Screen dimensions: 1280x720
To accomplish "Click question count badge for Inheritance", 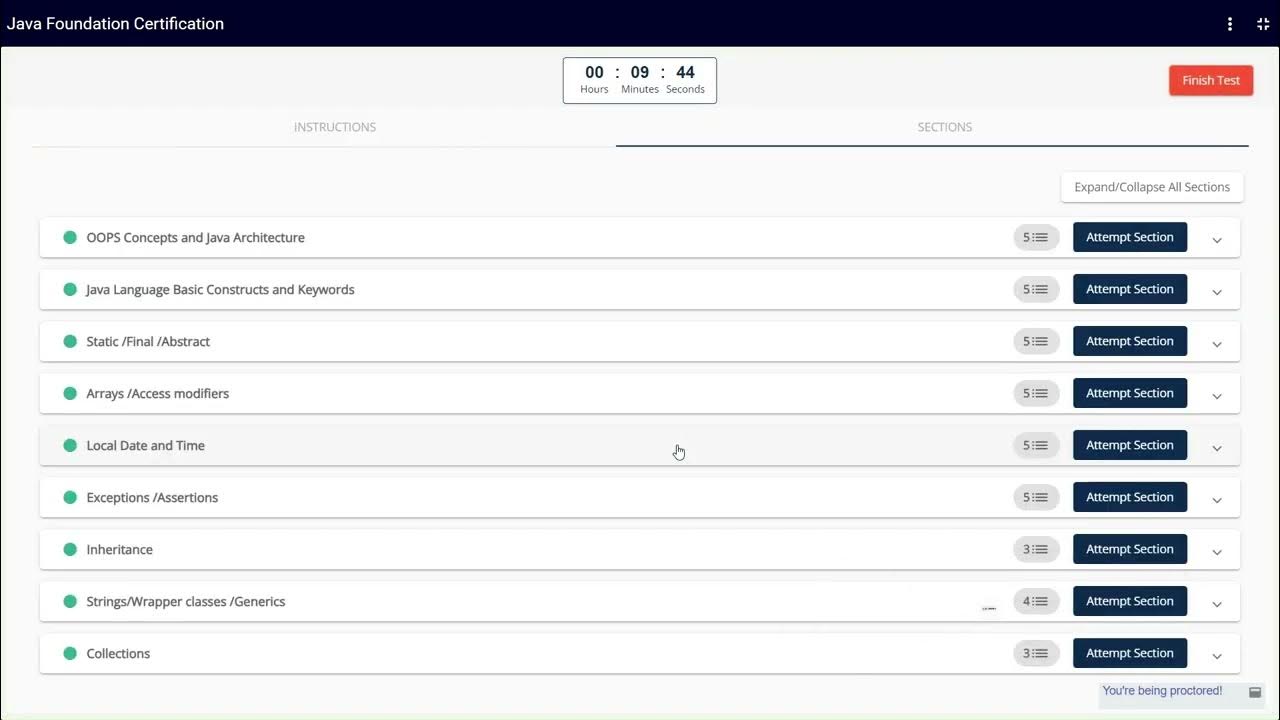I will tap(1036, 549).
